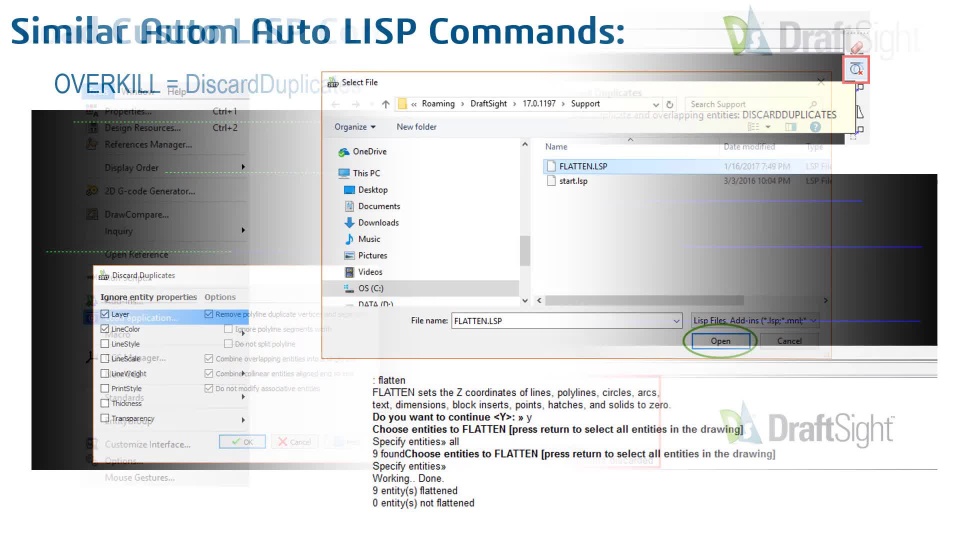Expand the Display Order submenu
This screenshot has width=960, height=540.
(243, 167)
